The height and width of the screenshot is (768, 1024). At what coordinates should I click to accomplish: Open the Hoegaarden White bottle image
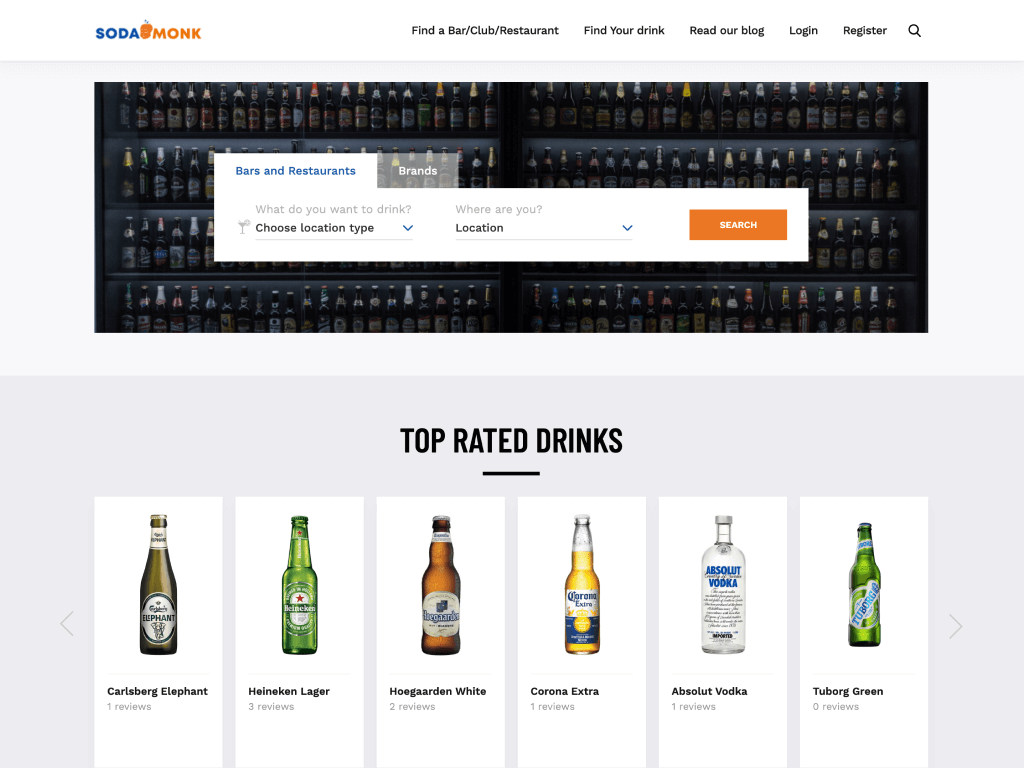click(x=441, y=584)
